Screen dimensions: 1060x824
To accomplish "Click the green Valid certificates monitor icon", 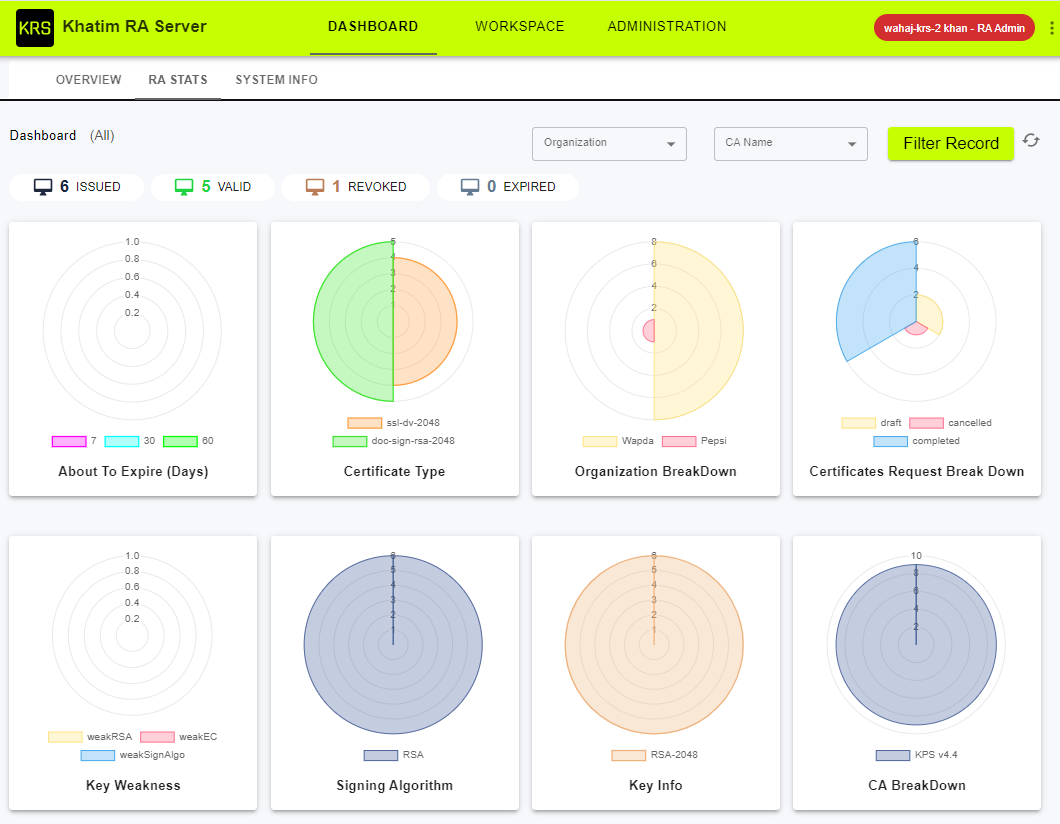I will pos(184,187).
